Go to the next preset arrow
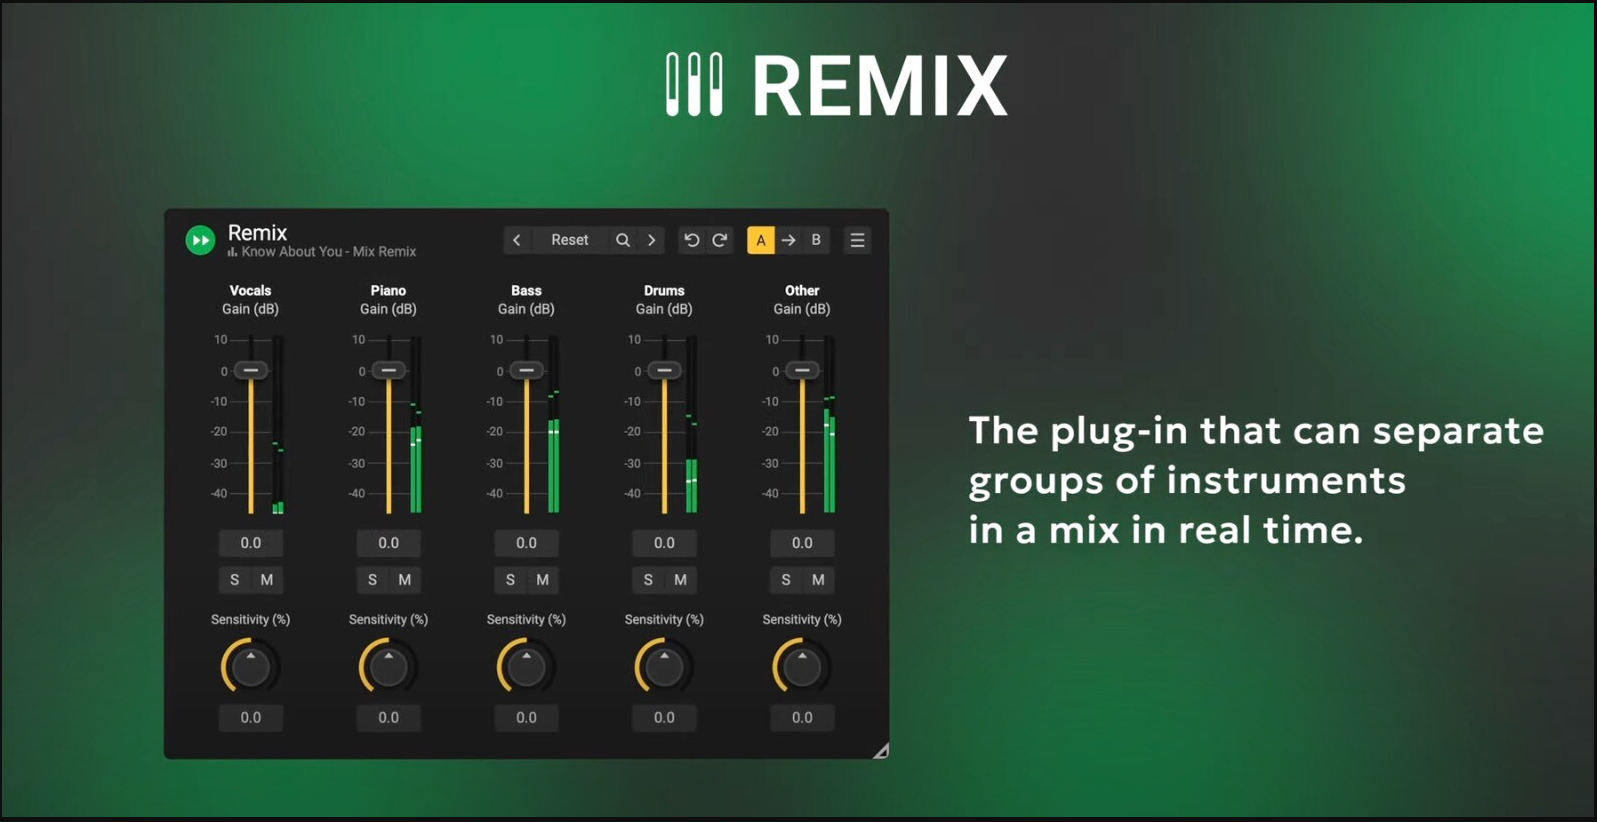 point(652,240)
